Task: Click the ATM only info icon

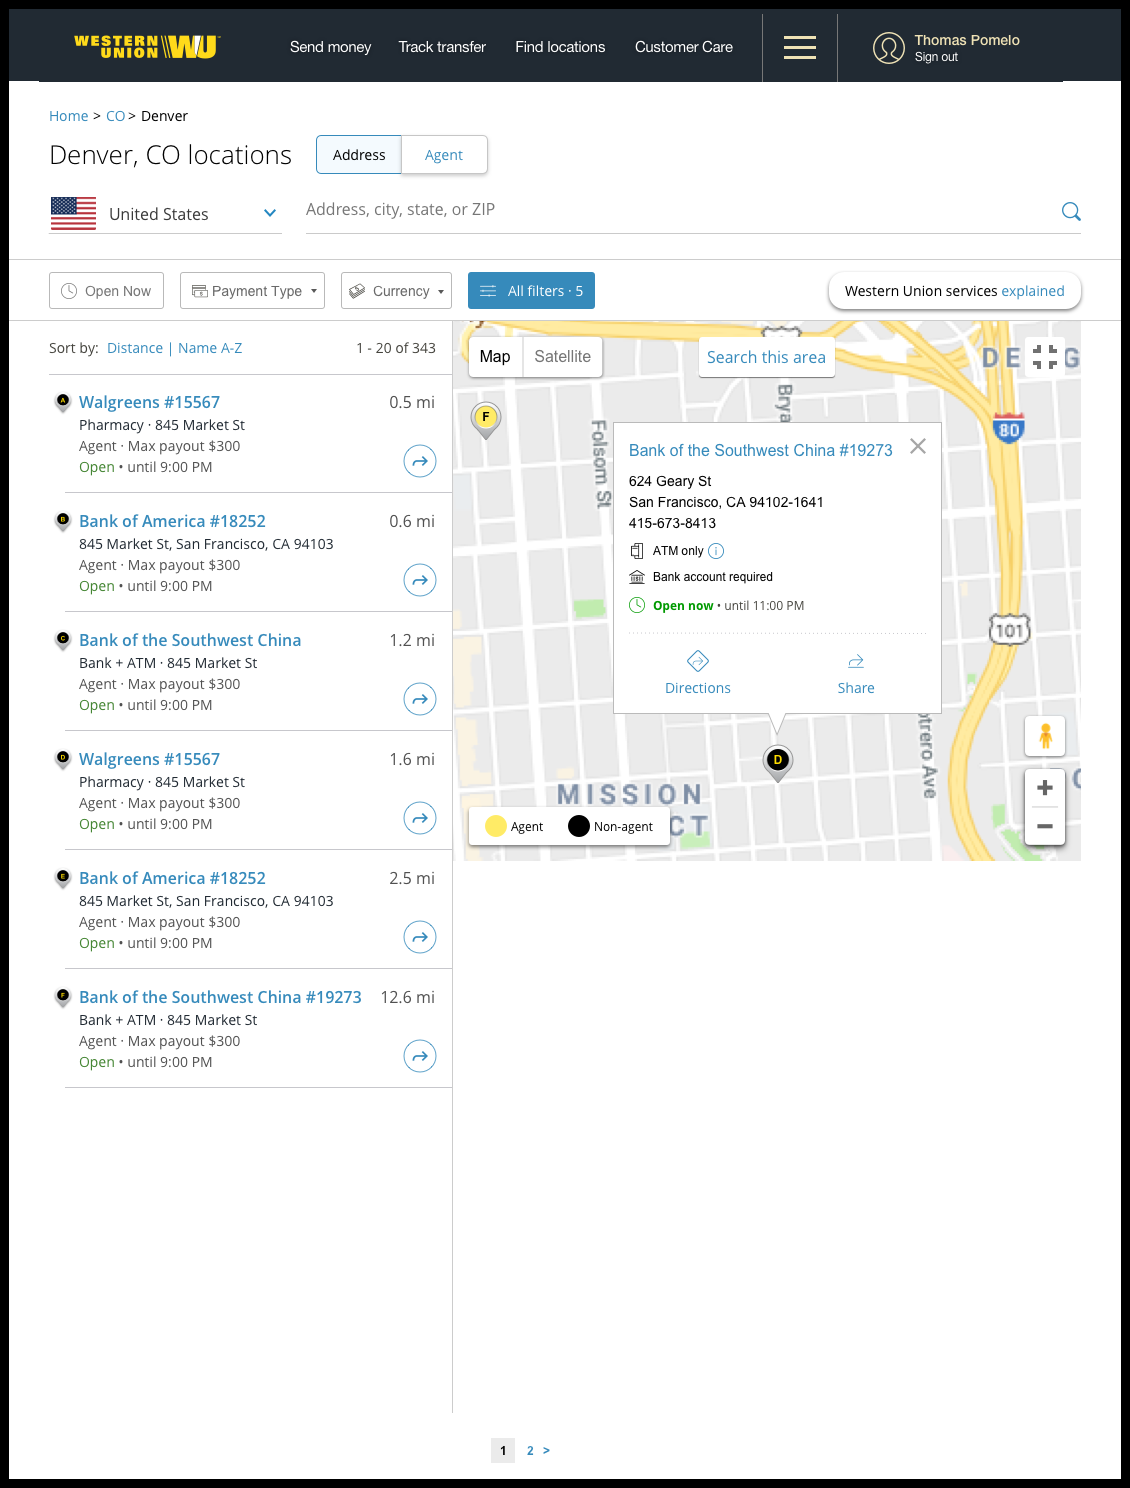Action: pyautogui.click(x=716, y=551)
